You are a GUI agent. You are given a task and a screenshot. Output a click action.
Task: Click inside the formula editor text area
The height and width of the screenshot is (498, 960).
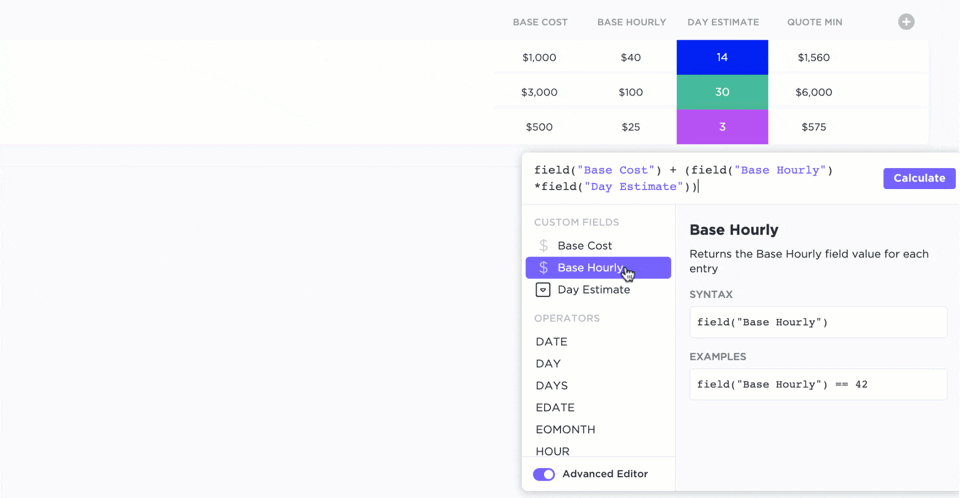point(700,178)
